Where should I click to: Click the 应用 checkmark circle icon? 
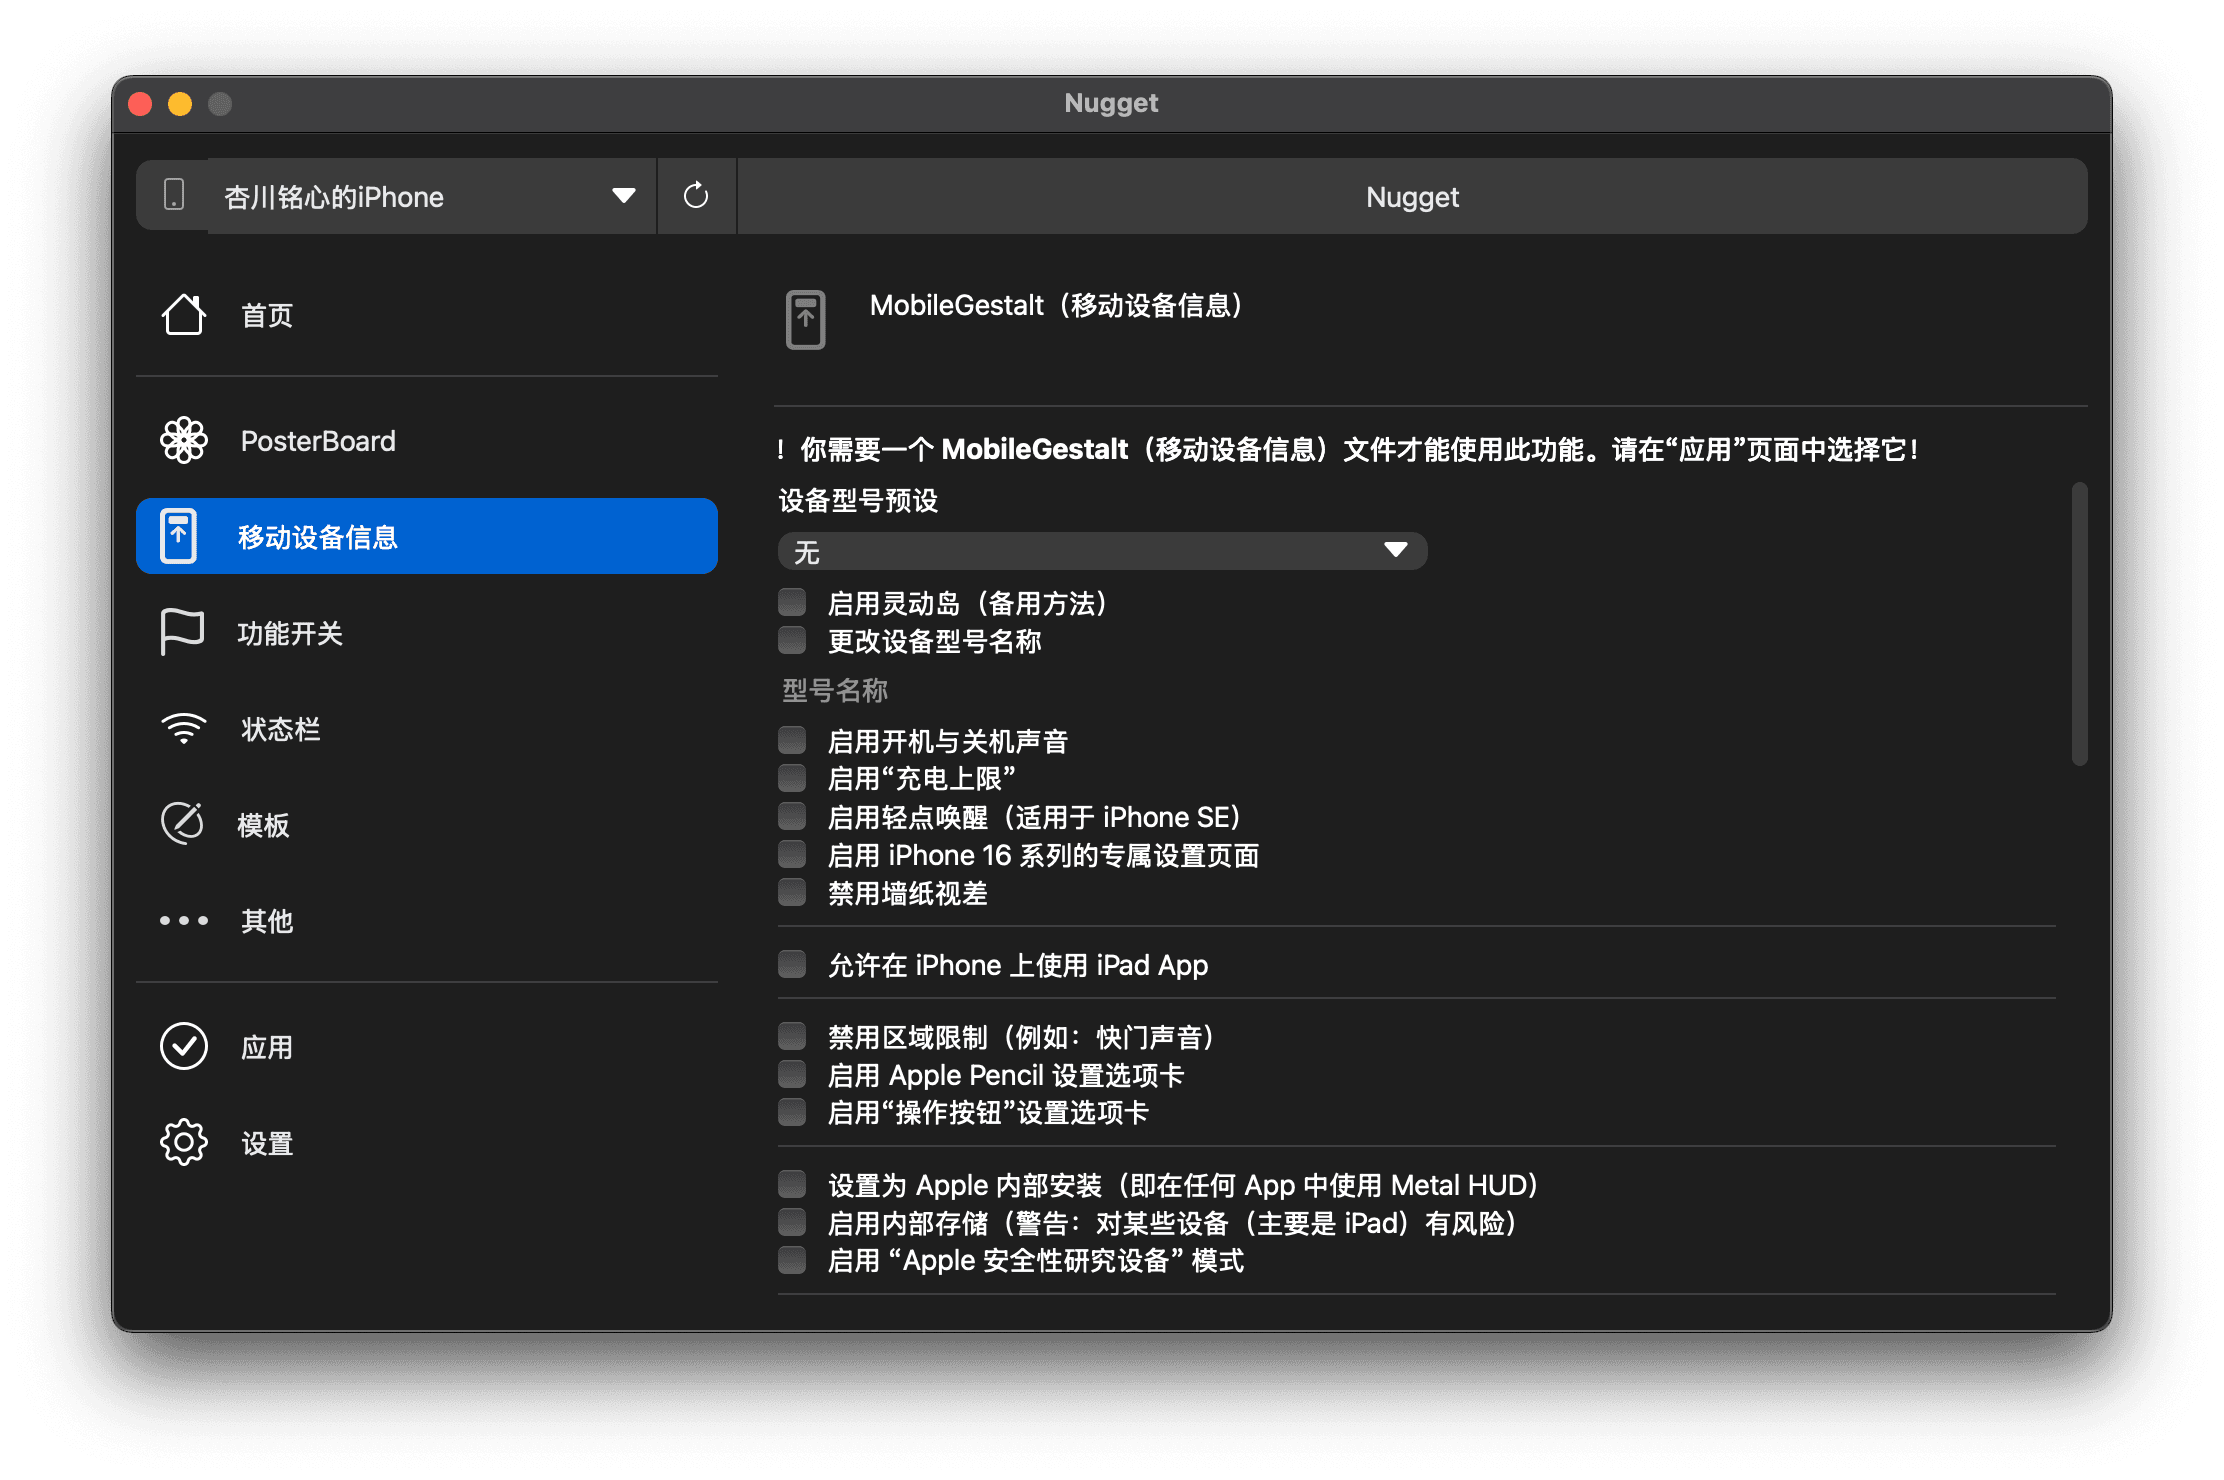click(184, 1046)
